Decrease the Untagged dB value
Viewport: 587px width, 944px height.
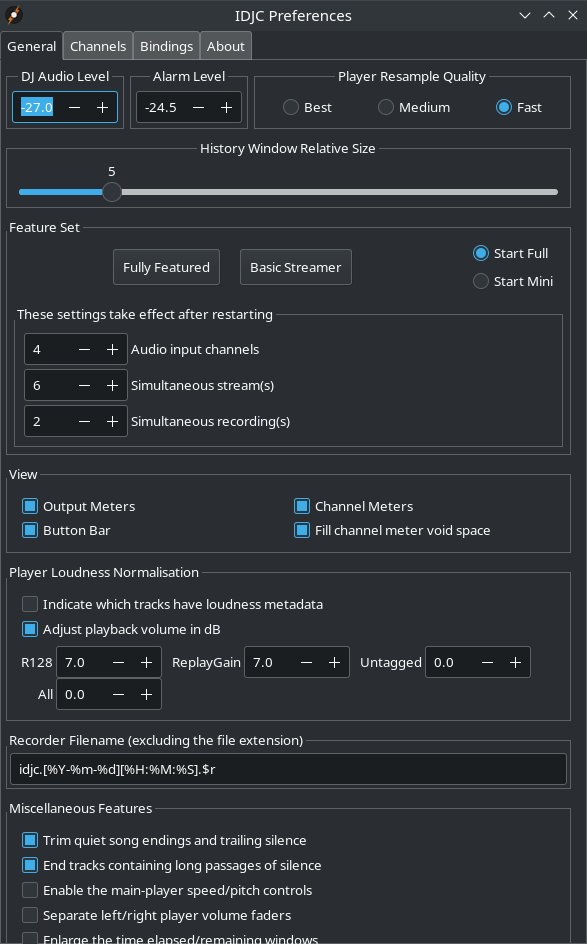click(488, 662)
